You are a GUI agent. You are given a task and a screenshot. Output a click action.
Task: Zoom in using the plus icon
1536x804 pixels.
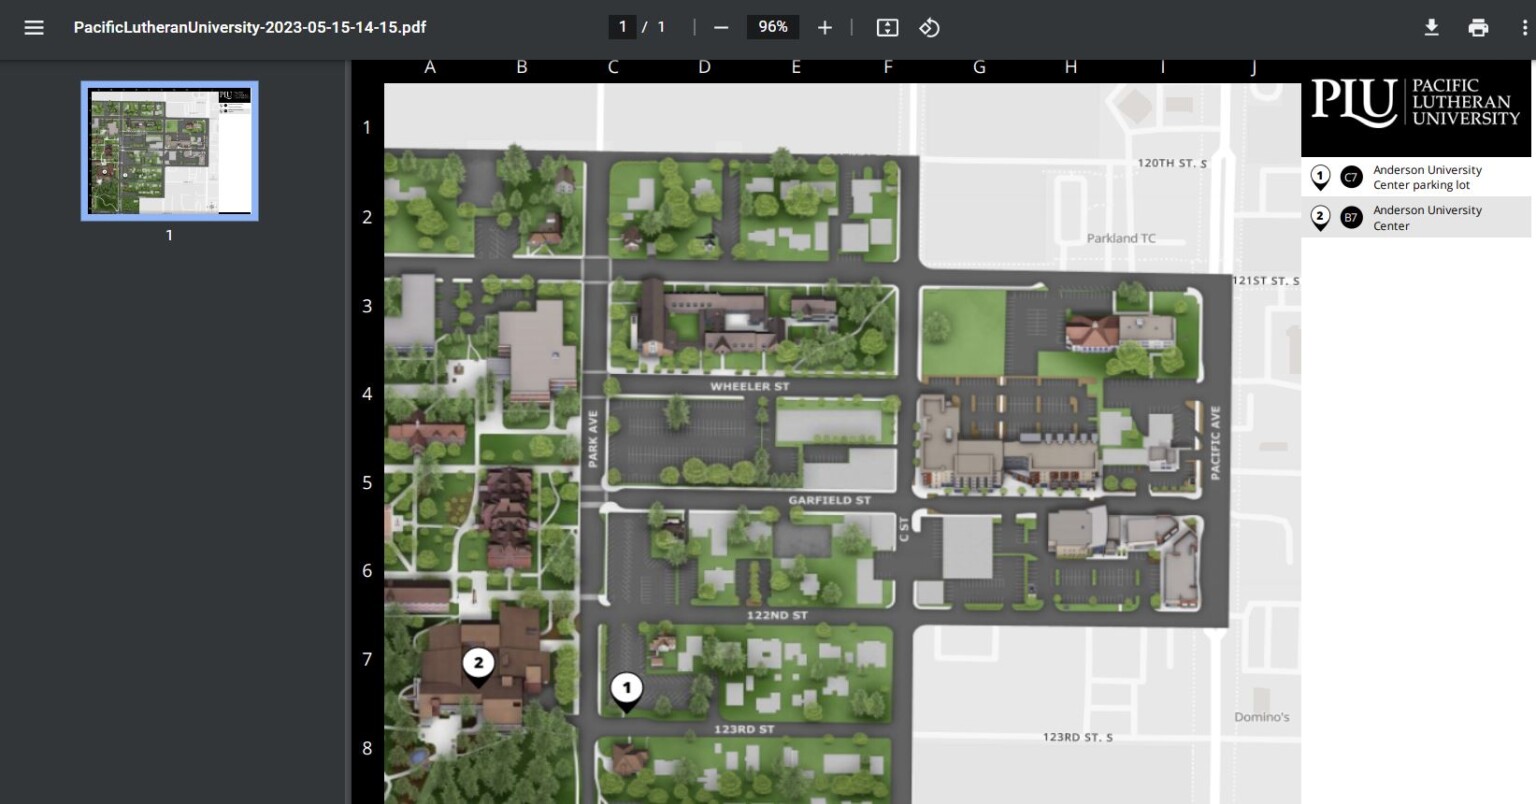pos(825,27)
